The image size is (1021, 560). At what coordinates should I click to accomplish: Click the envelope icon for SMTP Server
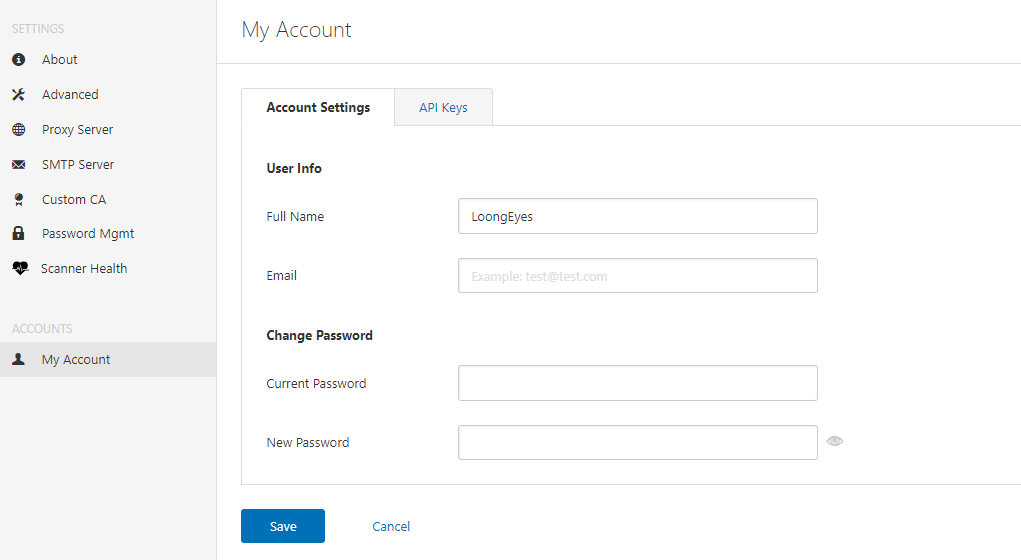18,165
